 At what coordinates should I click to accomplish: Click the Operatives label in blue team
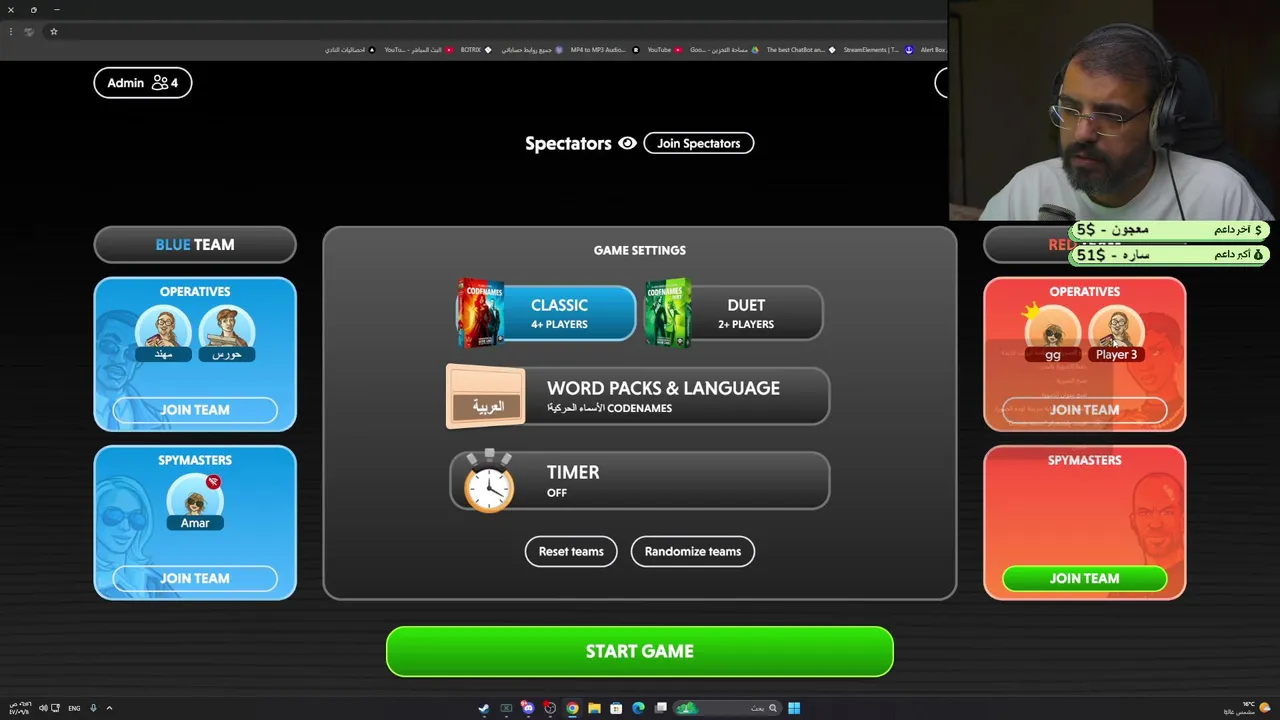coord(195,291)
